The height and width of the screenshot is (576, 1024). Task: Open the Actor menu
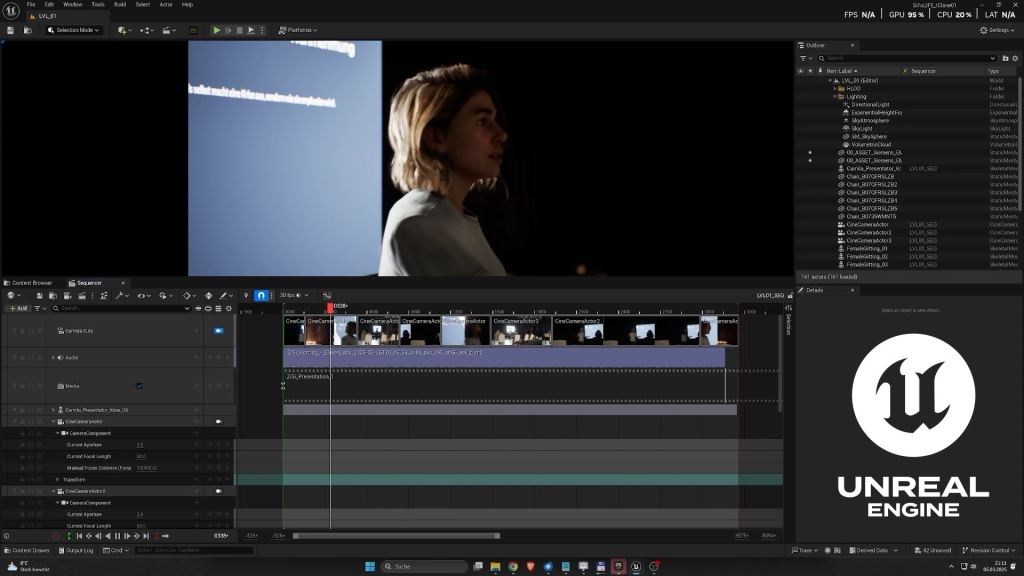click(166, 5)
